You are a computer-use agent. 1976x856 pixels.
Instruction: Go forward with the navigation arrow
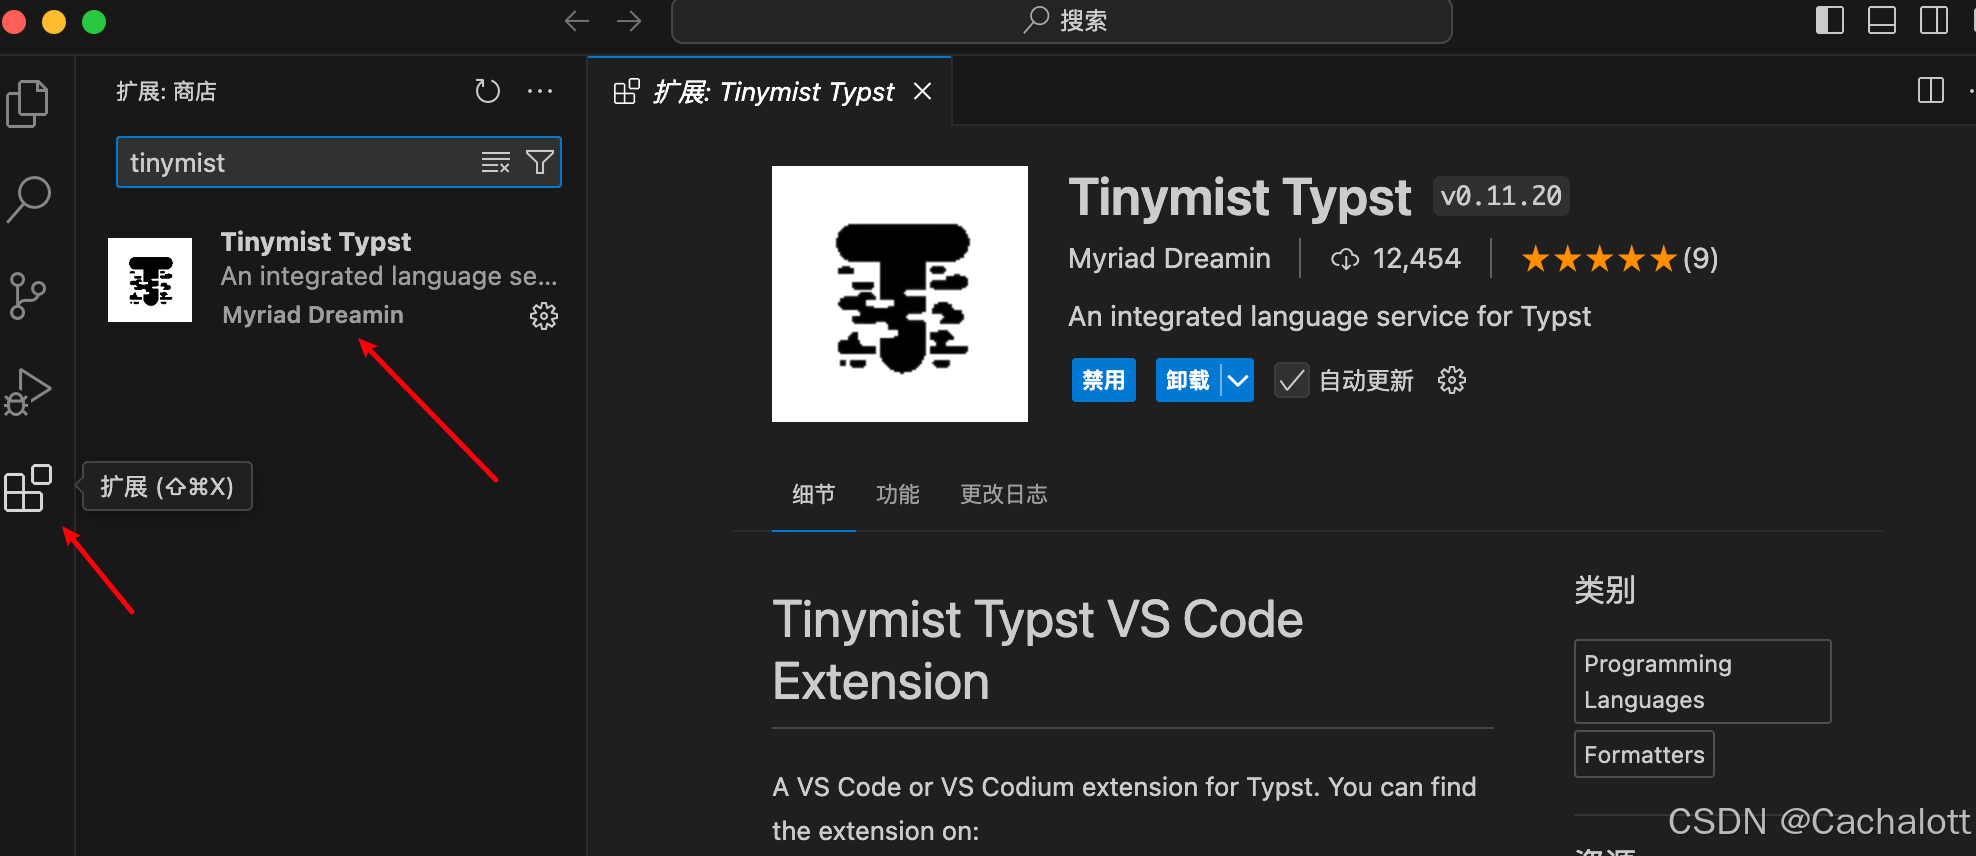click(629, 21)
